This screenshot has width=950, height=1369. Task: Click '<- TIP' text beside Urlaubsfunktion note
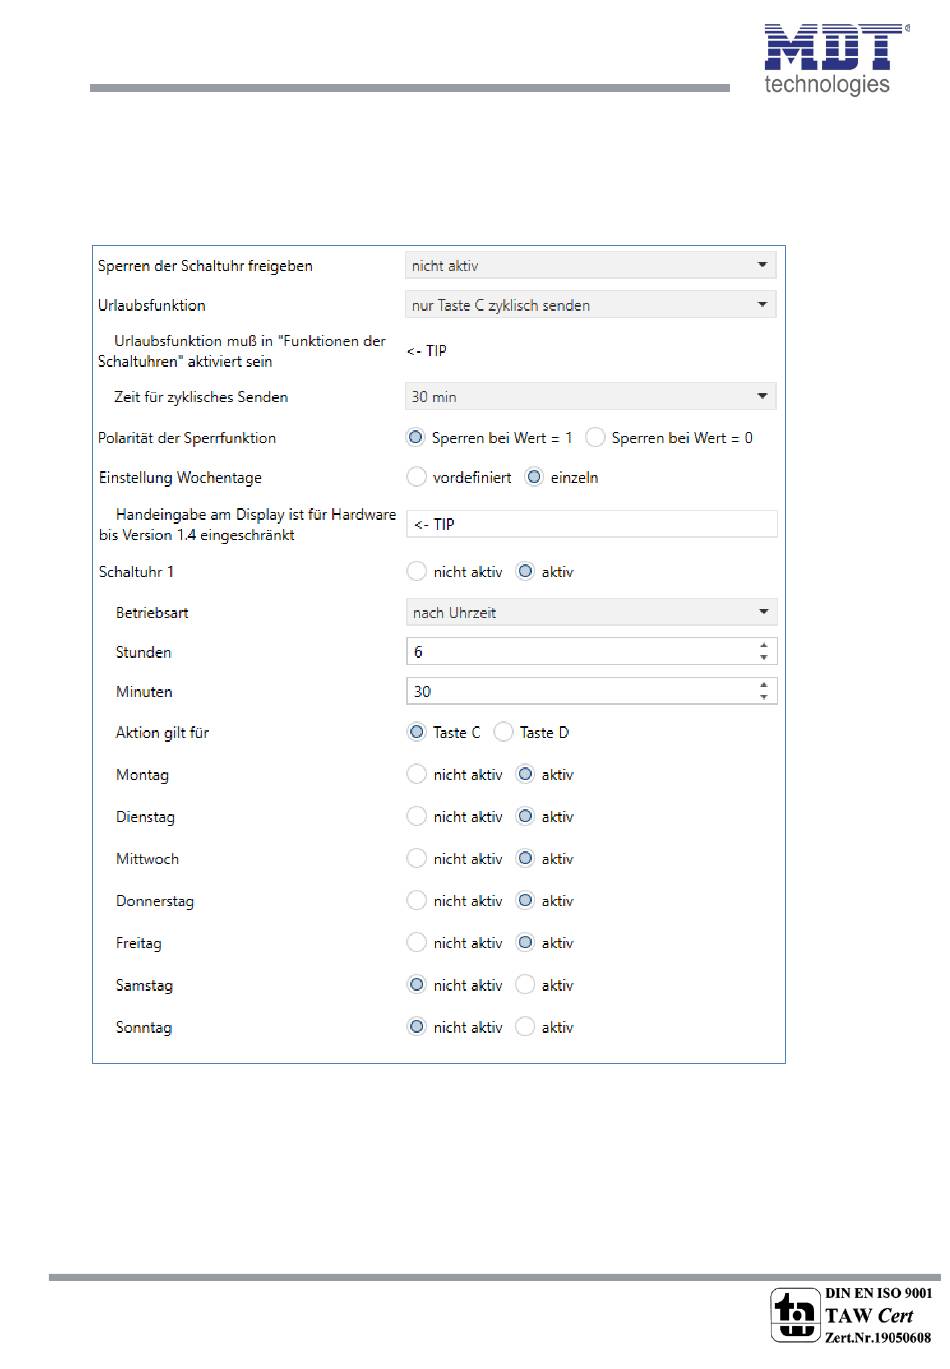(x=427, y=351)
